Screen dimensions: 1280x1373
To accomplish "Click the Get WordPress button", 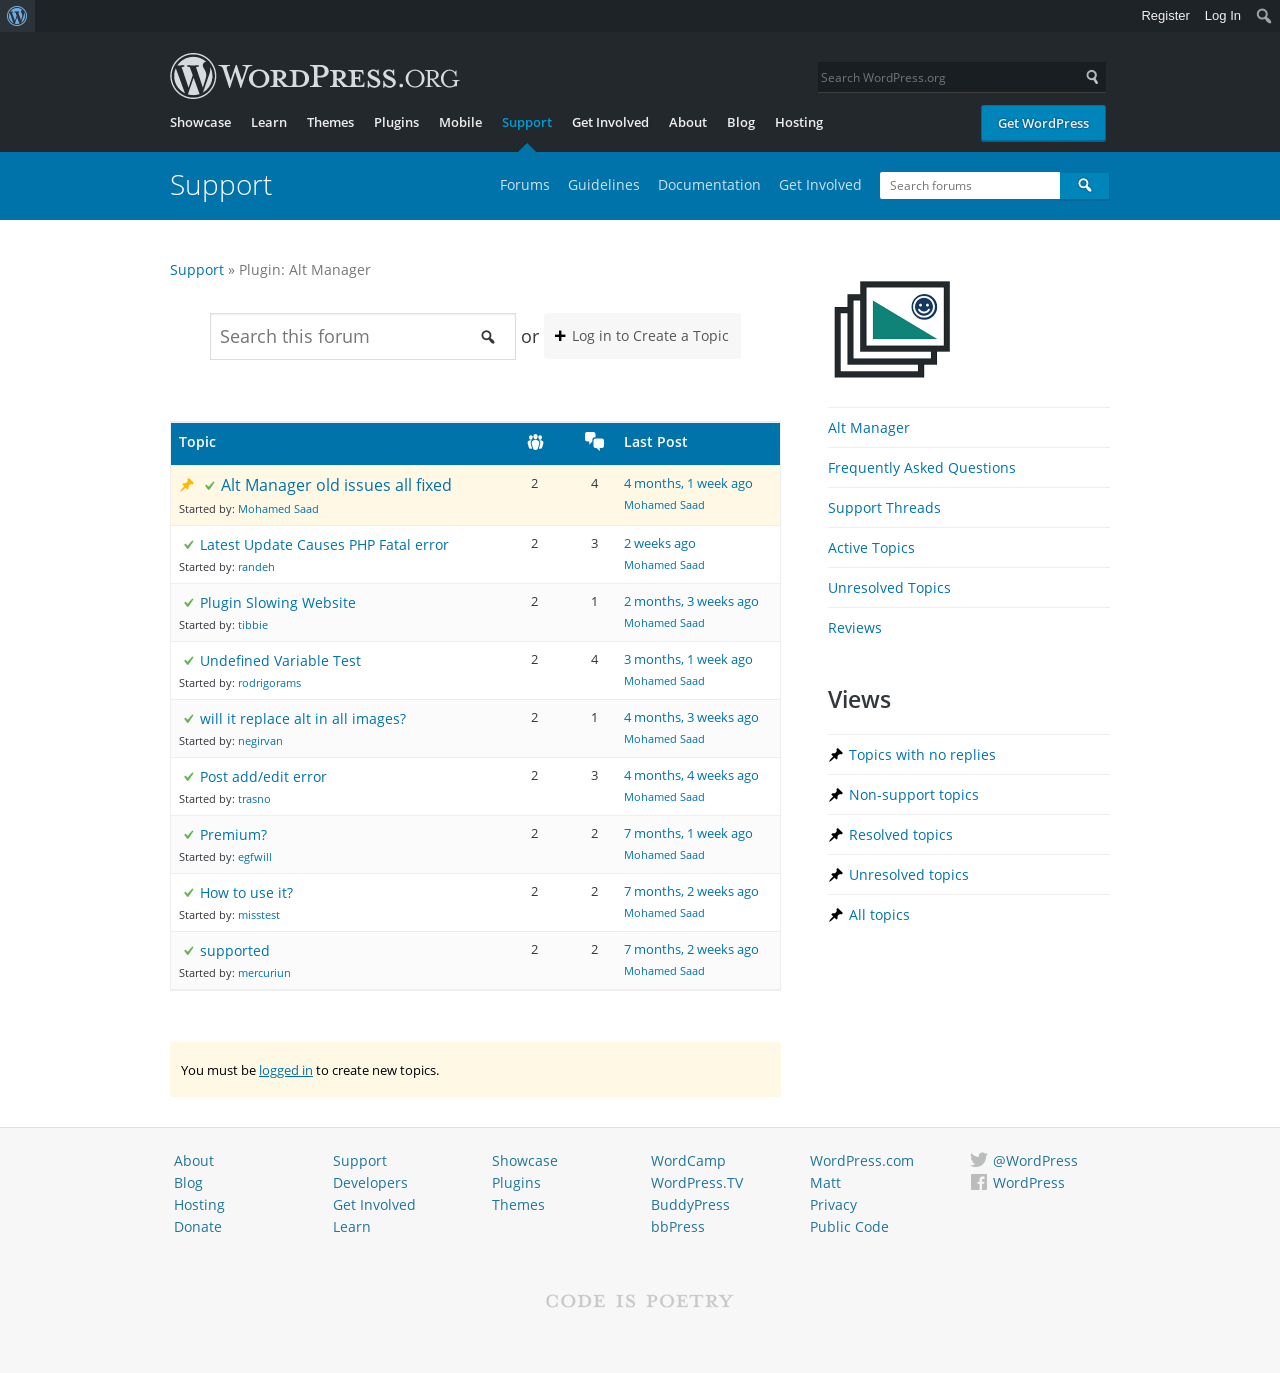I will click(1043, 123).
